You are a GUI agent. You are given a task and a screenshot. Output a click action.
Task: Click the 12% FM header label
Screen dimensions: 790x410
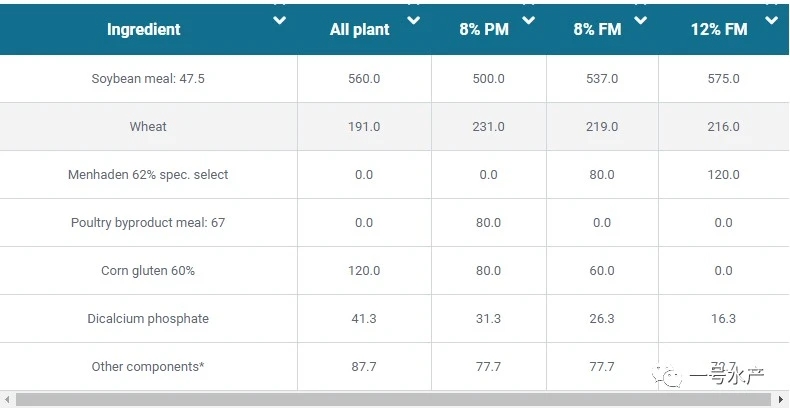(x=719, y=29)
